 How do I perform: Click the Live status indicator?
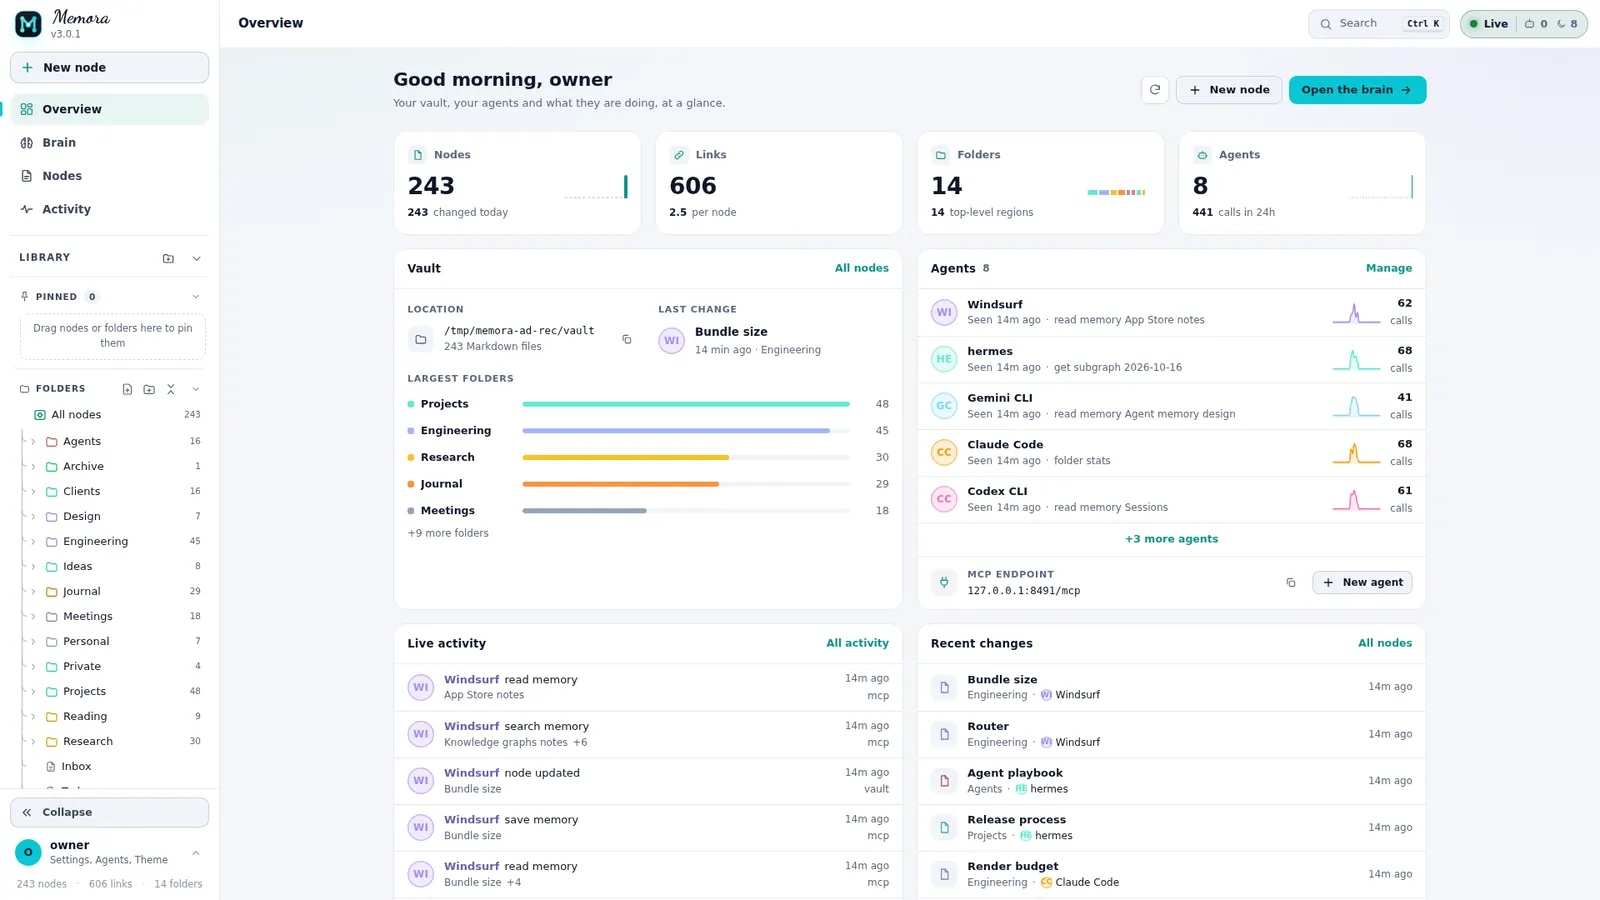coord(1489,24)
